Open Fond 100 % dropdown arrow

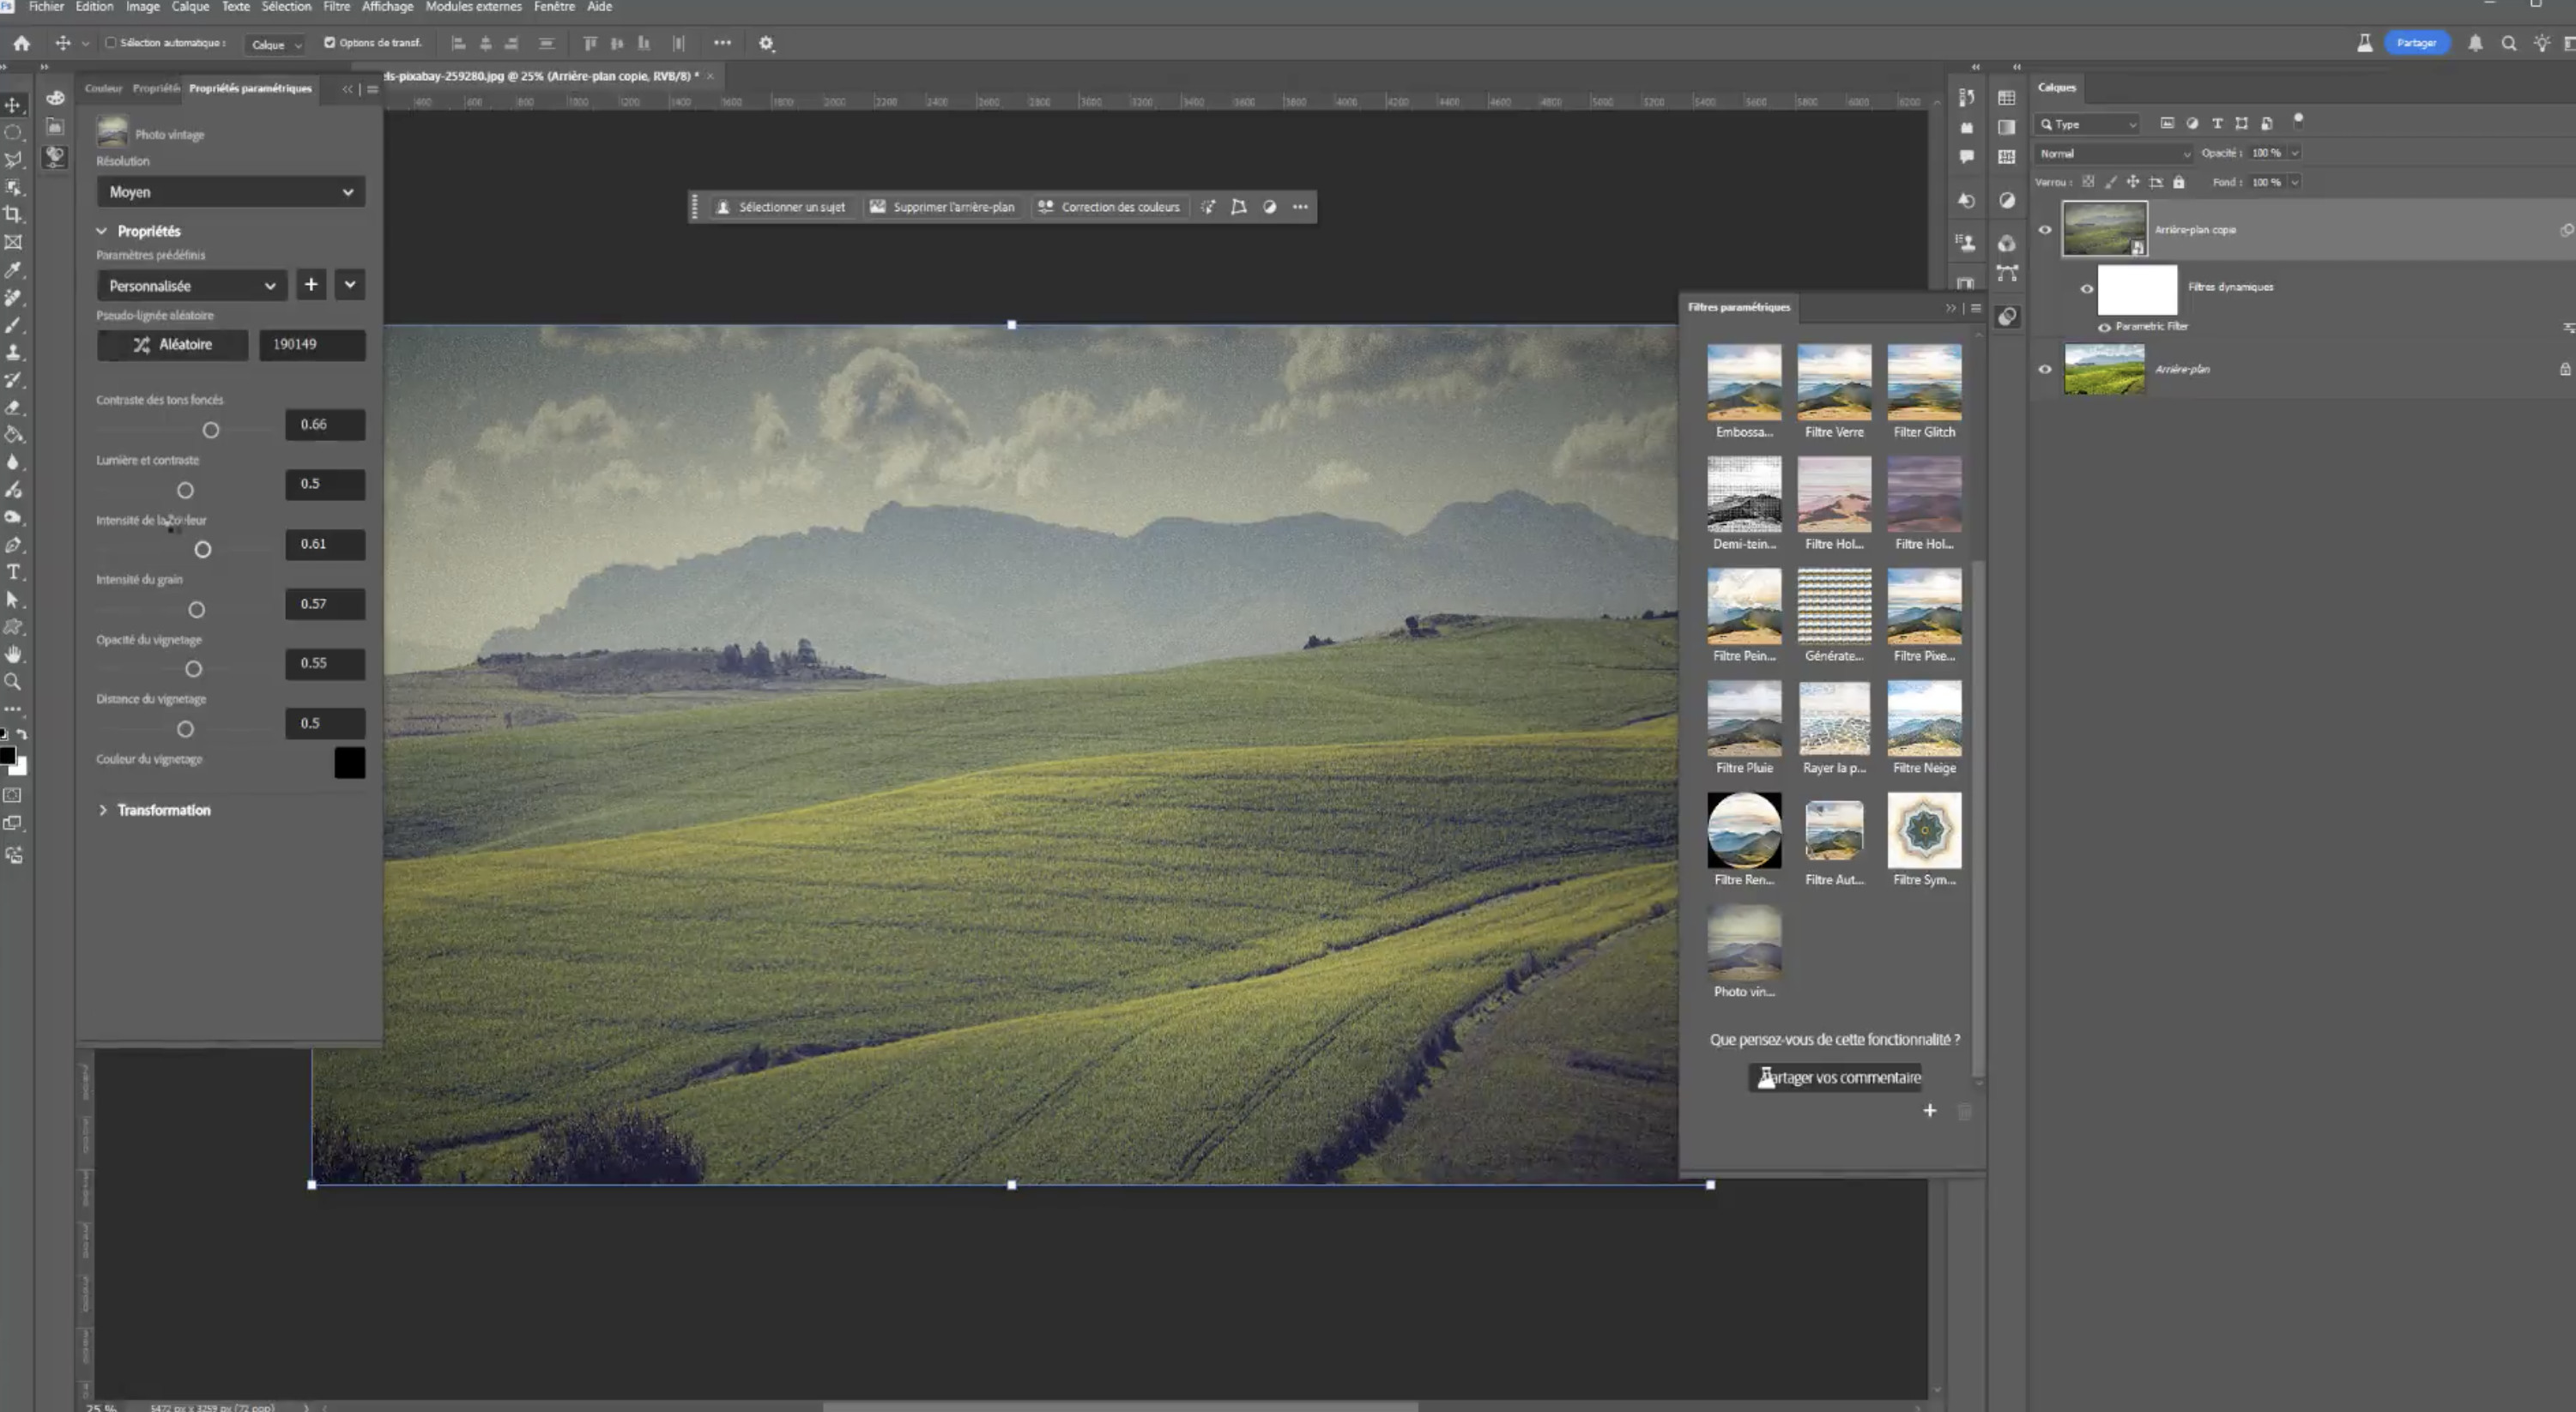pos(2295,182)
